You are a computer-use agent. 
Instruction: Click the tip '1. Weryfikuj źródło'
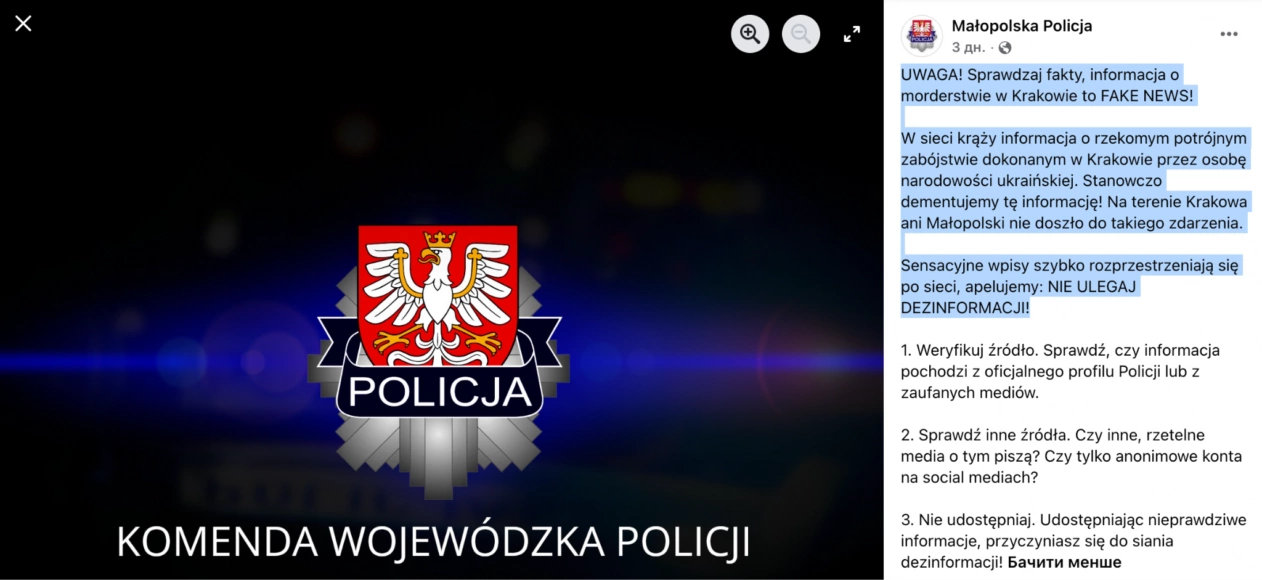tap(1060, 371)
